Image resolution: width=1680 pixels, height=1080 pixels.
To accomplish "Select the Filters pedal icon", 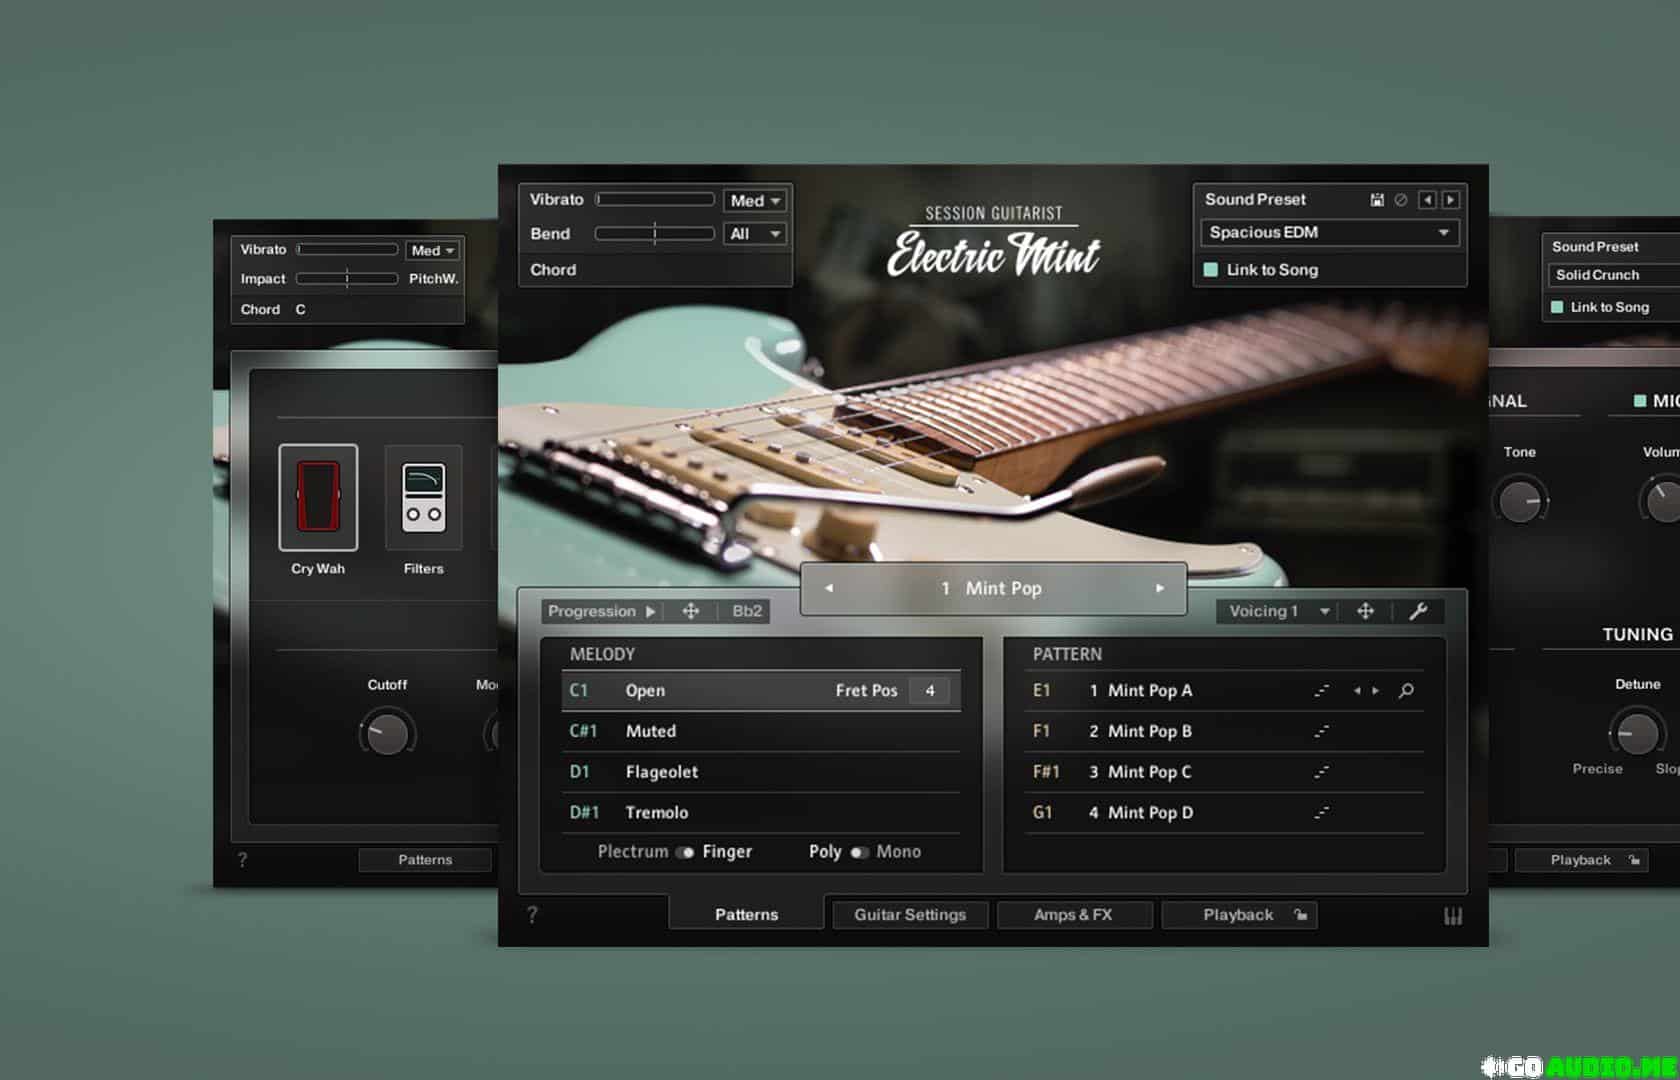I will (423, 497).
